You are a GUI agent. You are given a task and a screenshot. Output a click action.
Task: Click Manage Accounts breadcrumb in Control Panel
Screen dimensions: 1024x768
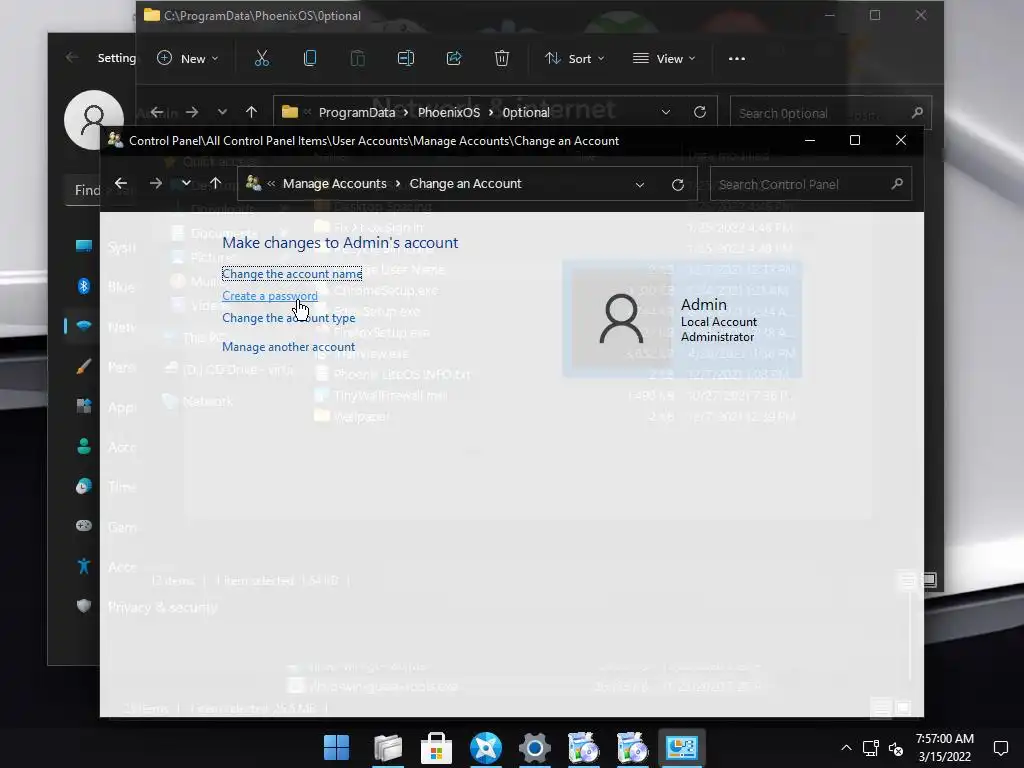tap(334, 184)
